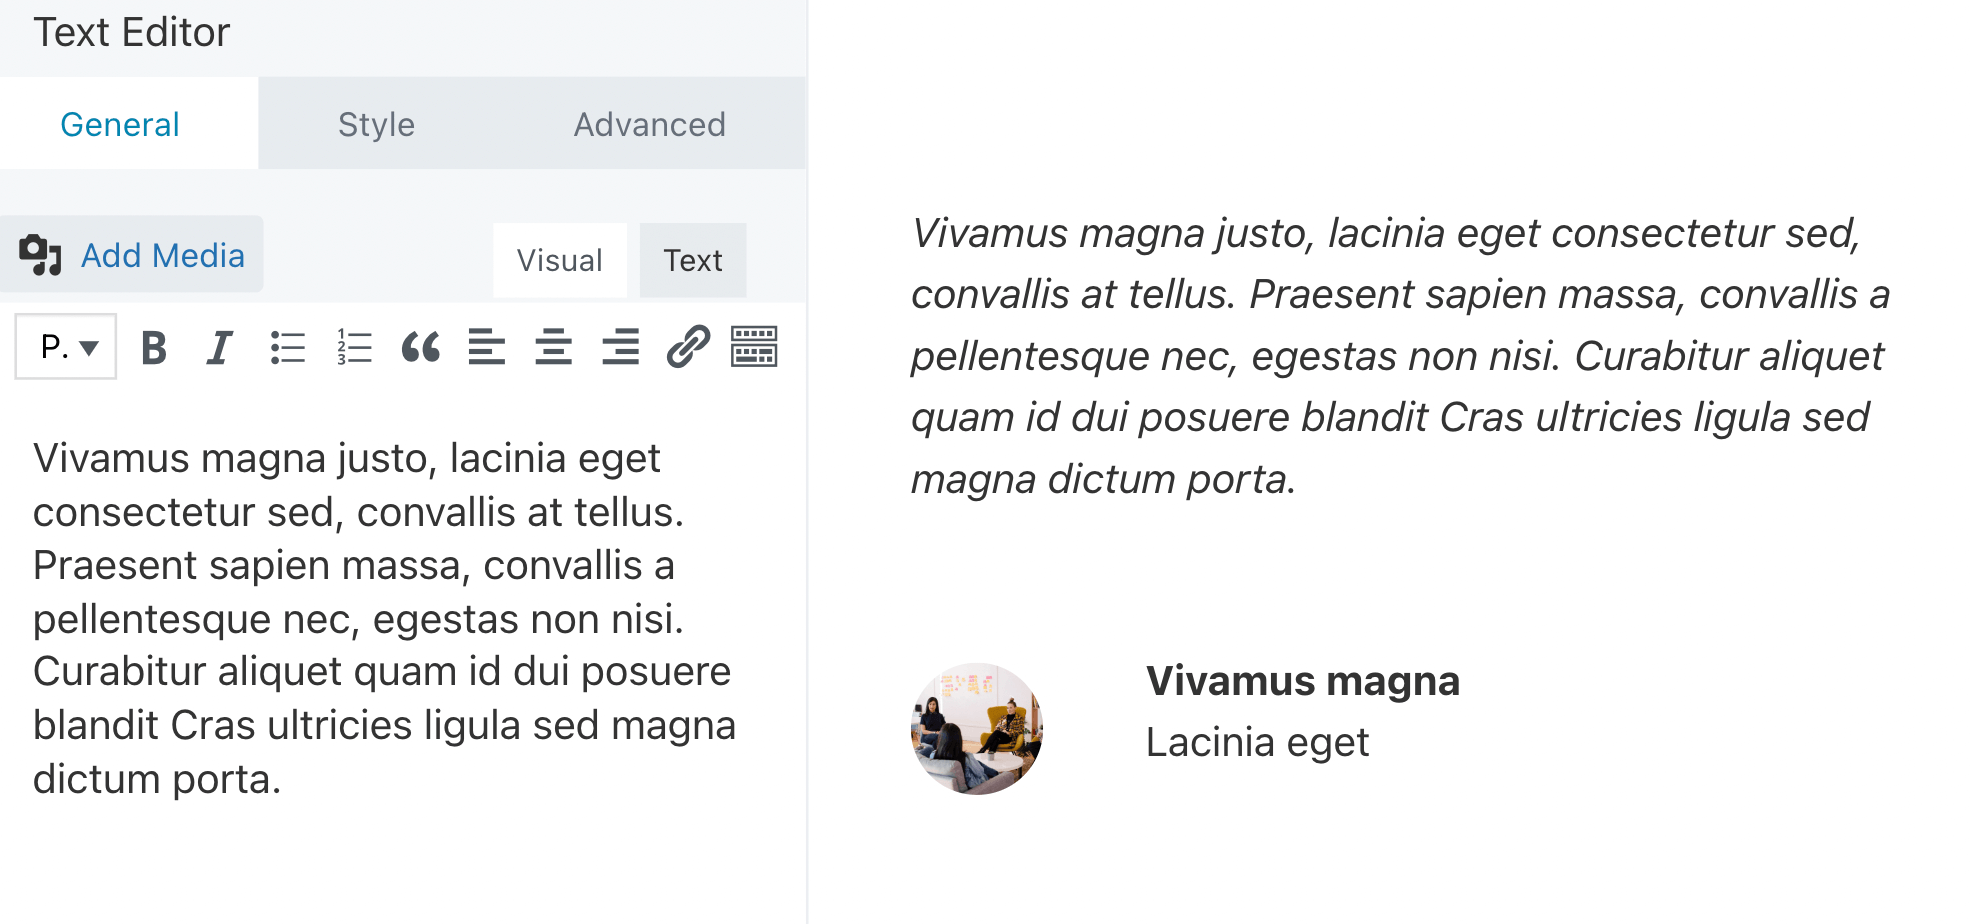Switch editor to Visual mode
Viewport: 1970px width, 924px height.
pyautogui.click(x=559, y=260)
